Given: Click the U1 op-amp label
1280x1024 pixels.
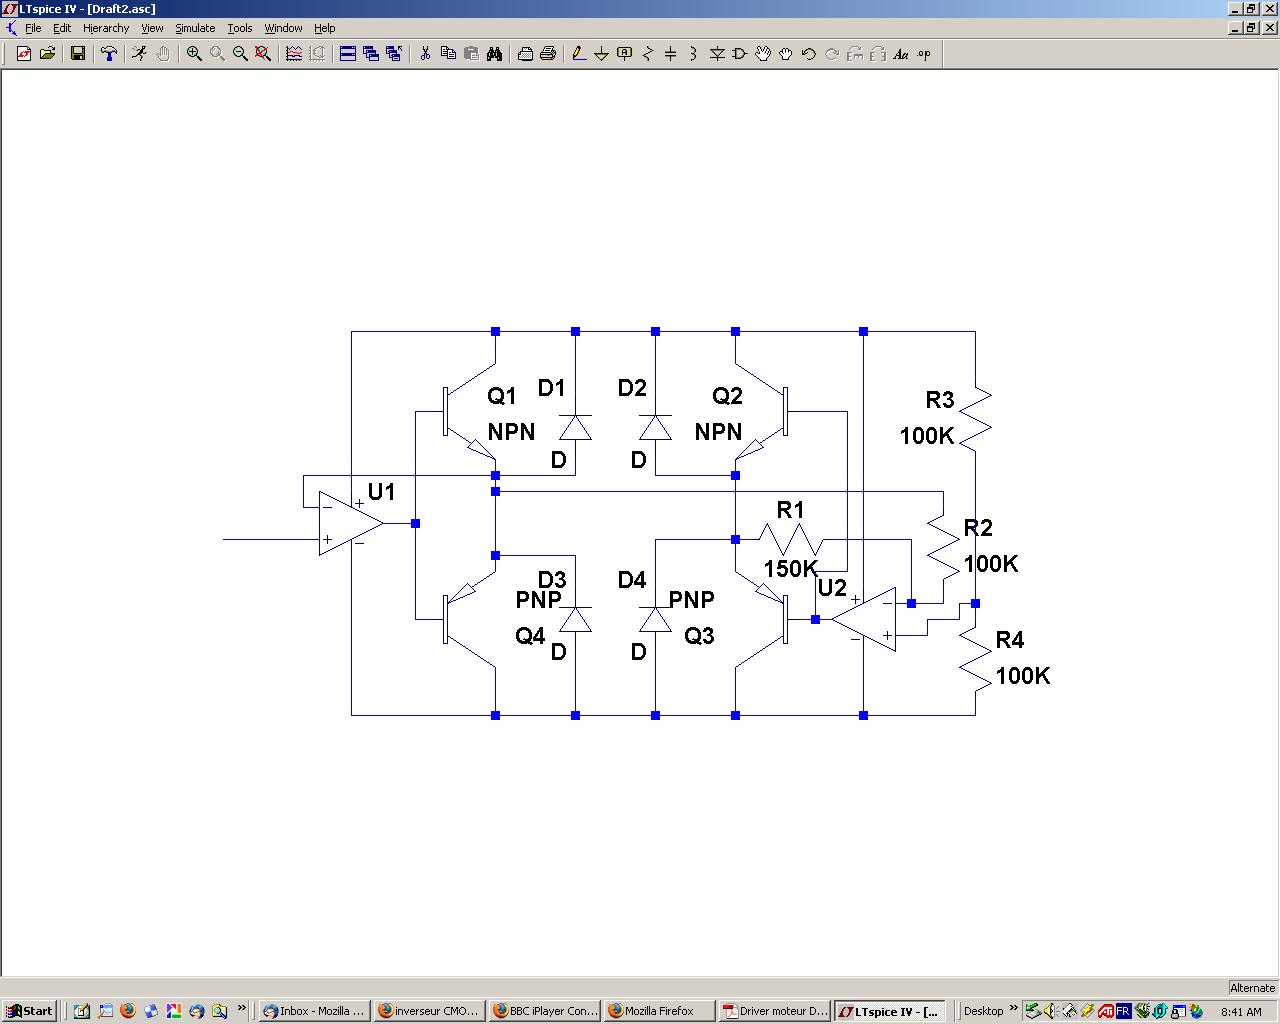Looking at the screenshot, I should pos(382,492).
